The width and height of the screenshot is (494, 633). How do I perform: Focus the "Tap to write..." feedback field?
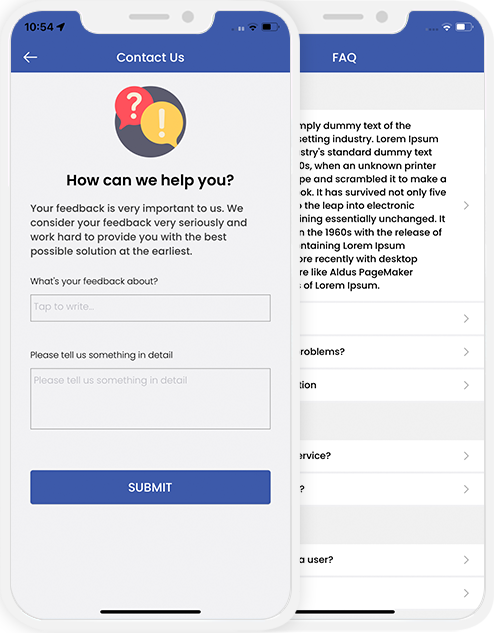click(x=150, y=308)
